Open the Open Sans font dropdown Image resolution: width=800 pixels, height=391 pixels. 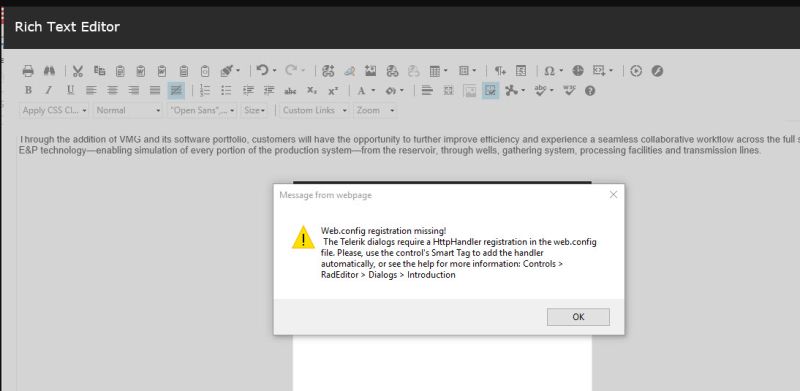pyautogui.click(x=202, y=110)
